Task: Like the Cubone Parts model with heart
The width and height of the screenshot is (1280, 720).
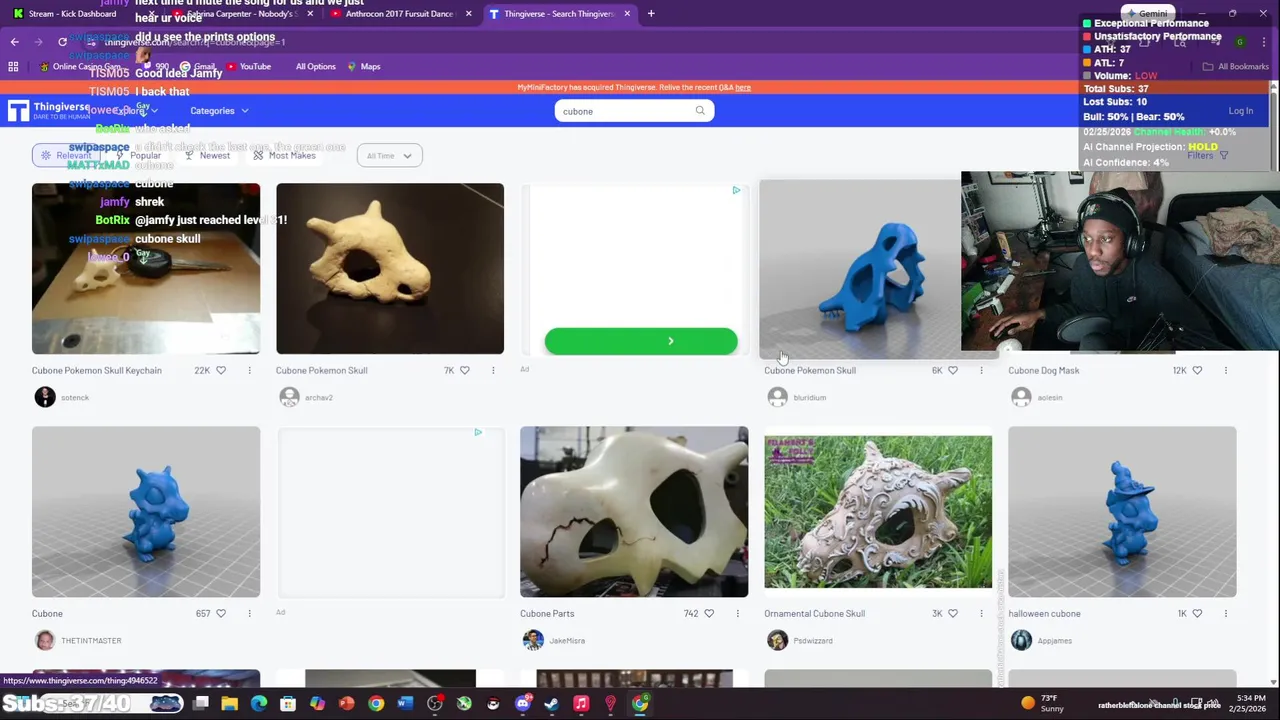Action: pos(709,613)
